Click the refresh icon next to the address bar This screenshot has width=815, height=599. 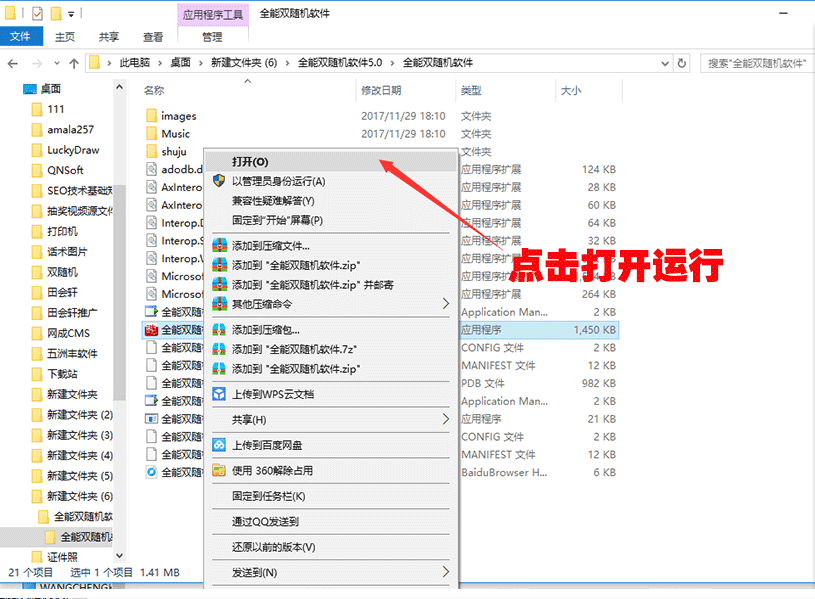tap(682, 62)
